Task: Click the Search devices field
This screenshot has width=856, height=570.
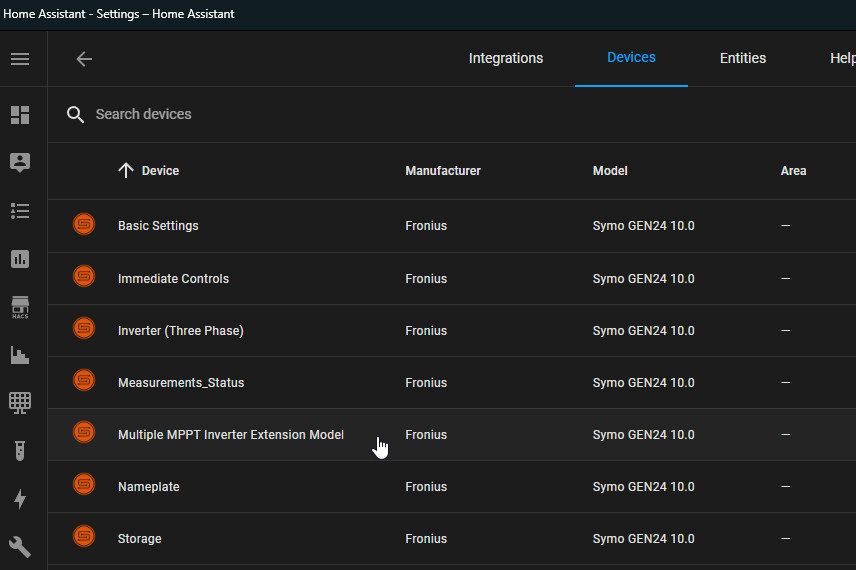Action: pyautogui.click(x=300, y=114)
